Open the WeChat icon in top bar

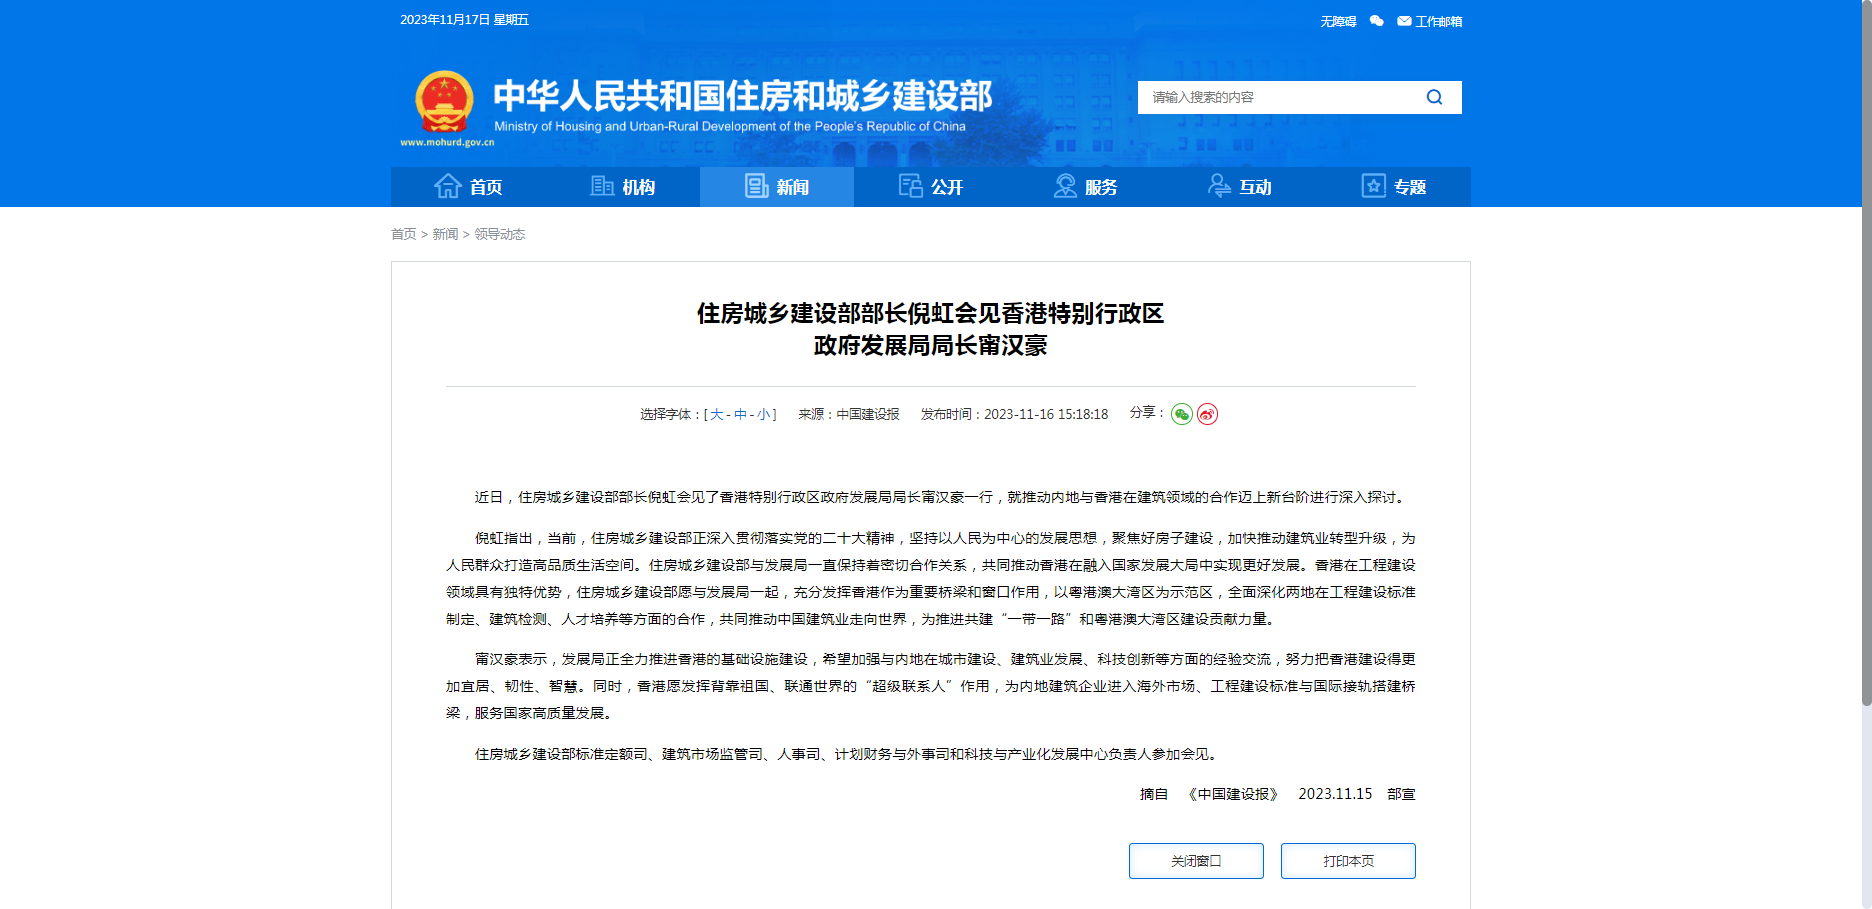[1377, 21]
